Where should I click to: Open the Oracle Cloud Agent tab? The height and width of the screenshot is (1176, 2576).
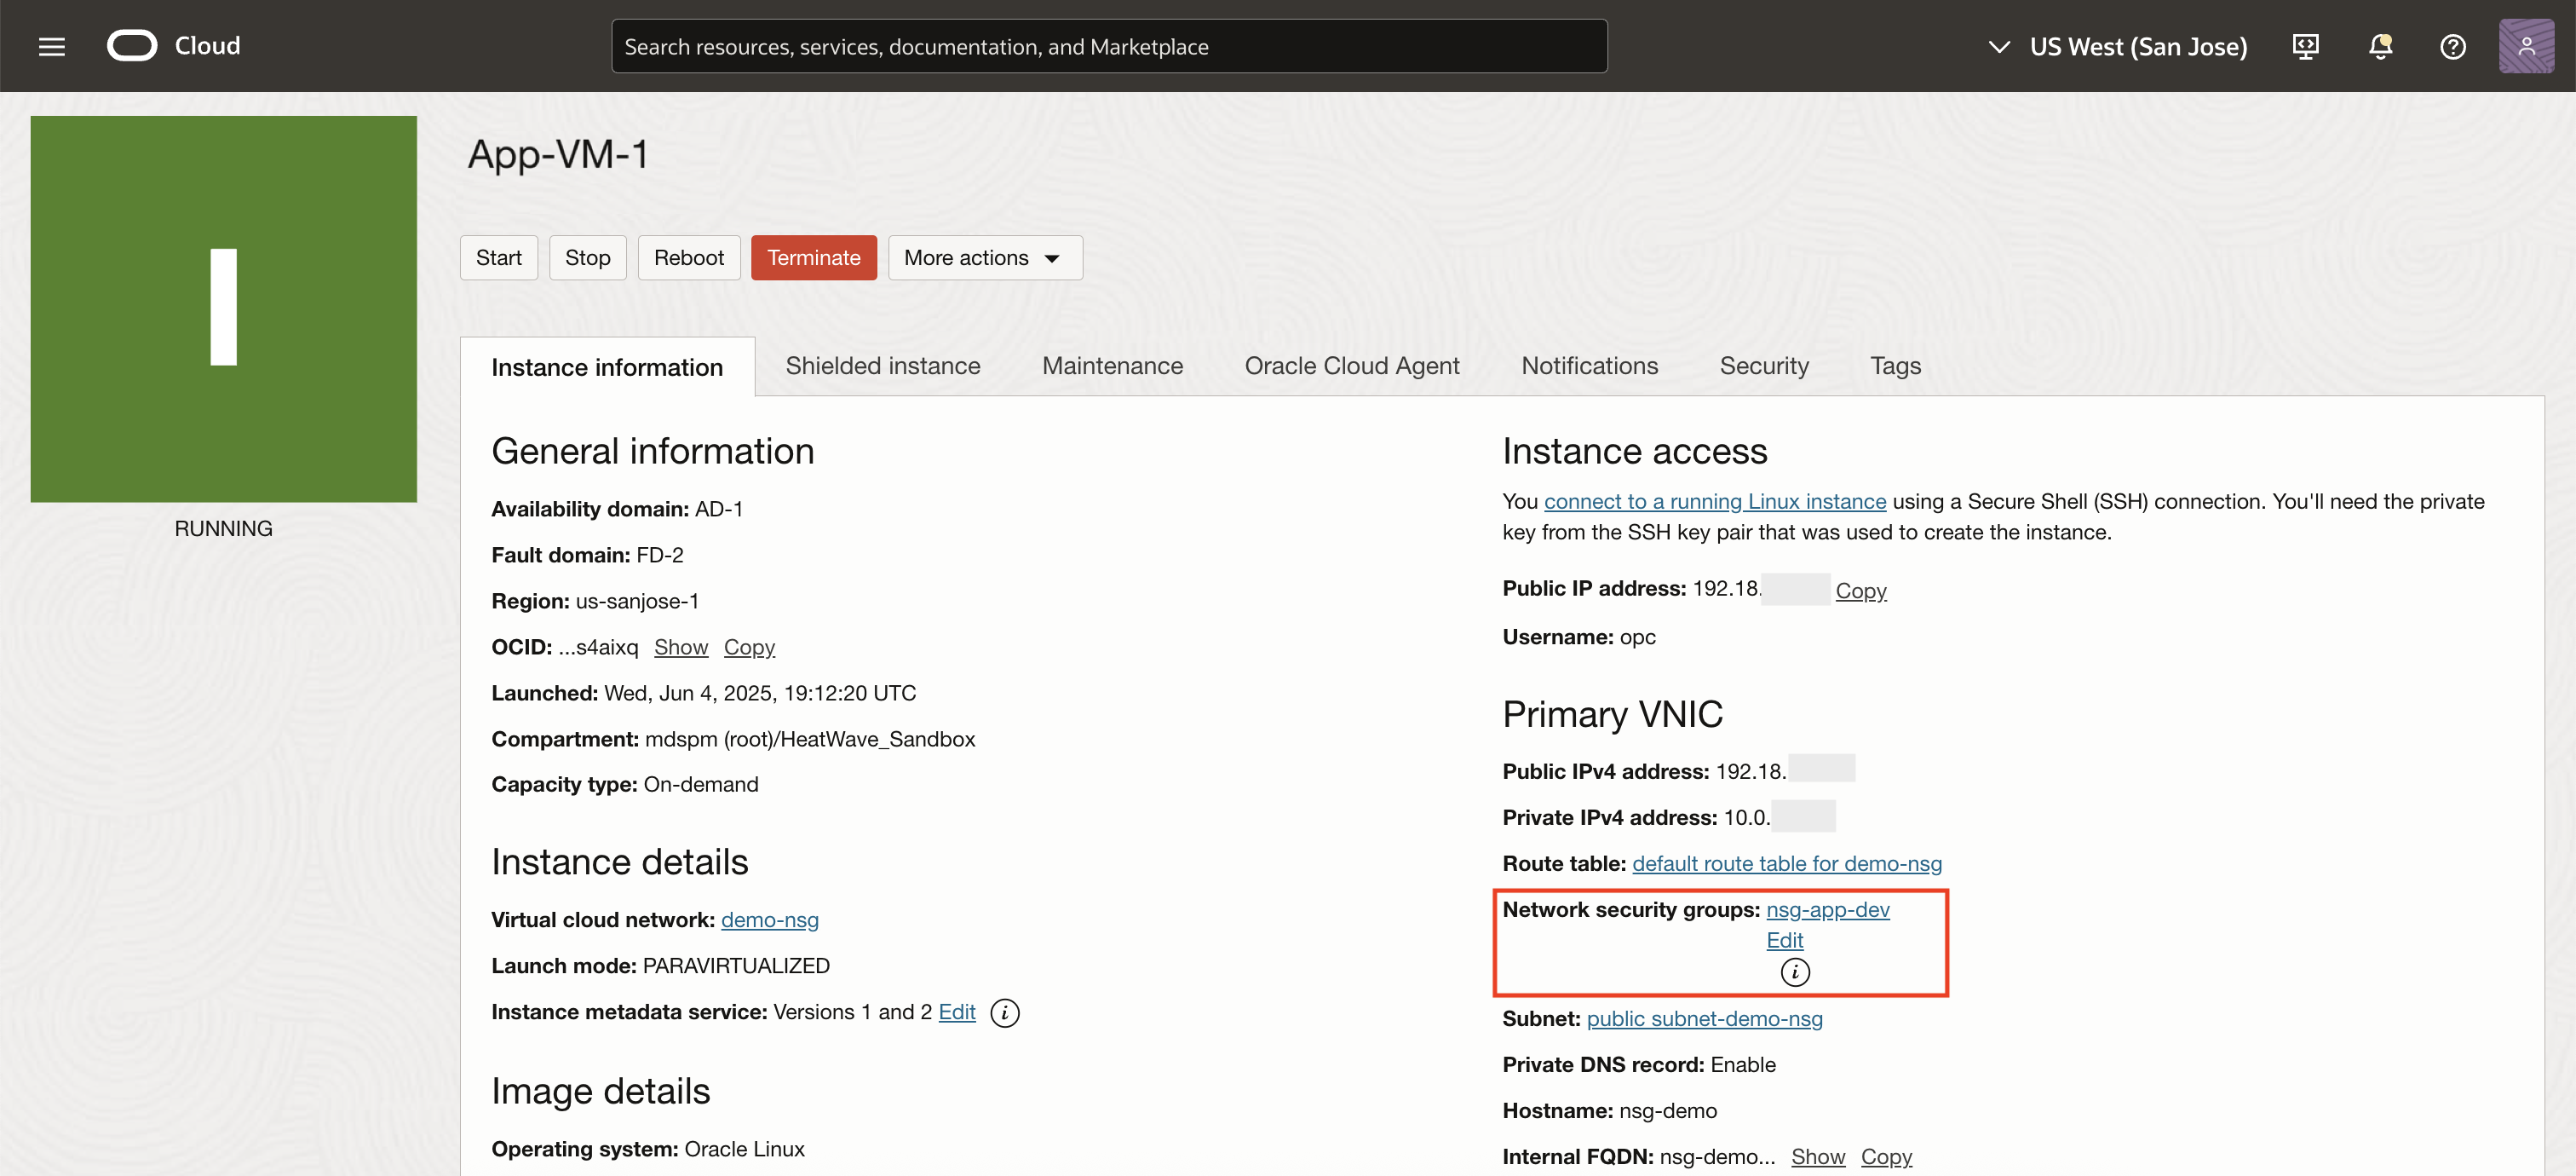(1352, 366)
